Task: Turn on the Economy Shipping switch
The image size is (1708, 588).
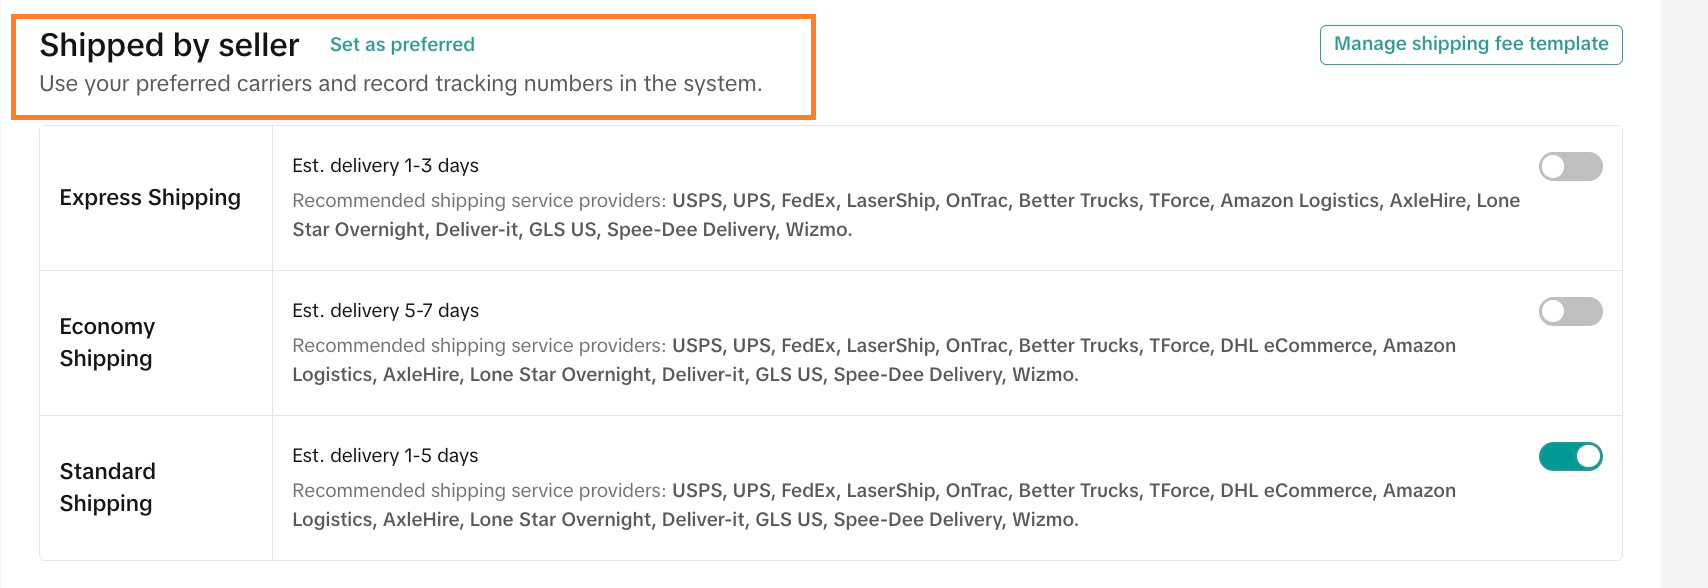Action: pyautogui.click(x=1570, y=312)
